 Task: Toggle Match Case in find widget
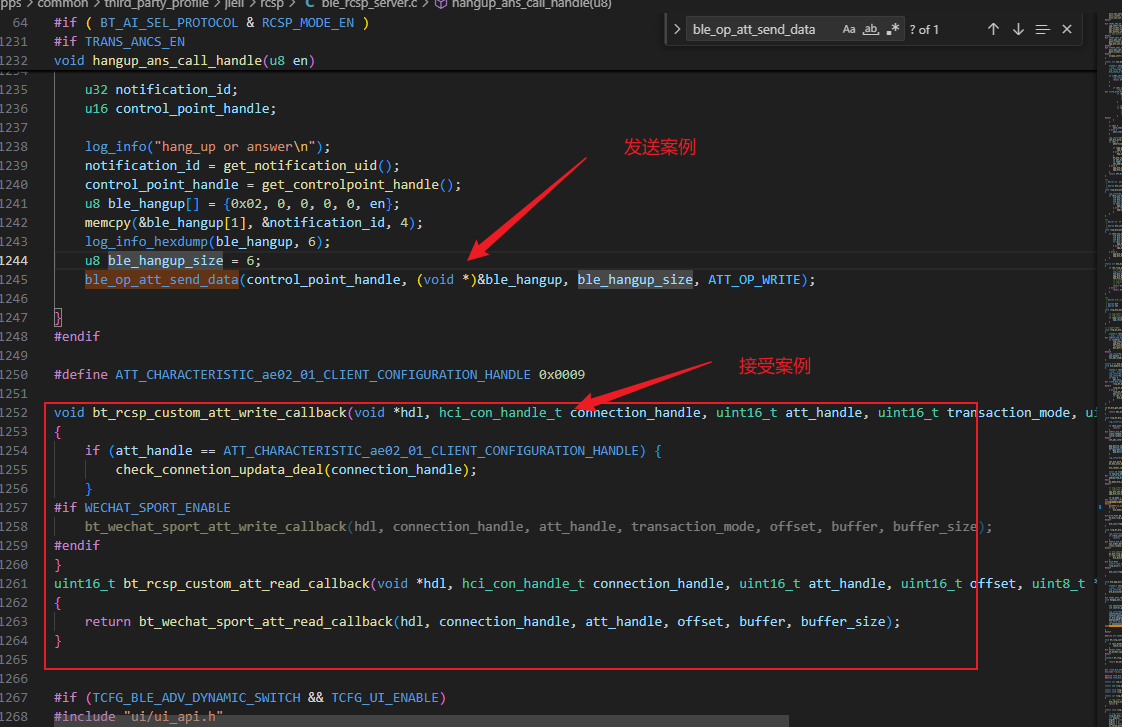(849, 29)
